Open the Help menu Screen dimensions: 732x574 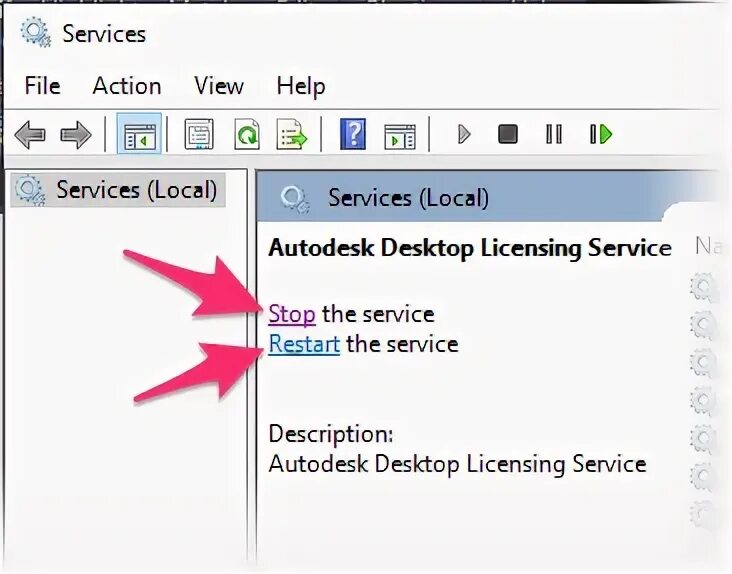pos(301,87)
